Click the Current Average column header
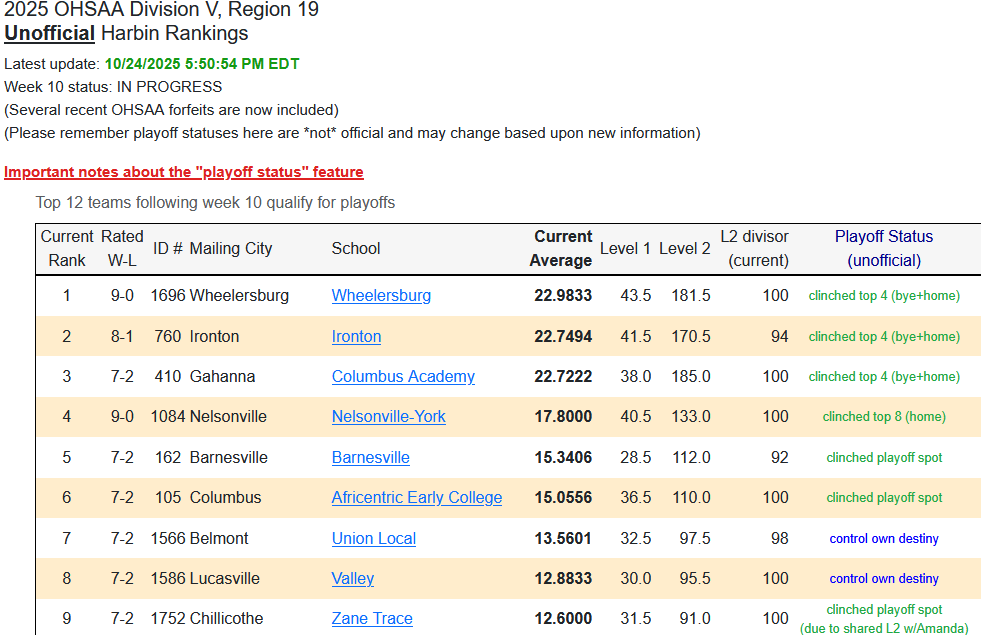The width and height of the screenshot is (981, 635). (562, 248)
